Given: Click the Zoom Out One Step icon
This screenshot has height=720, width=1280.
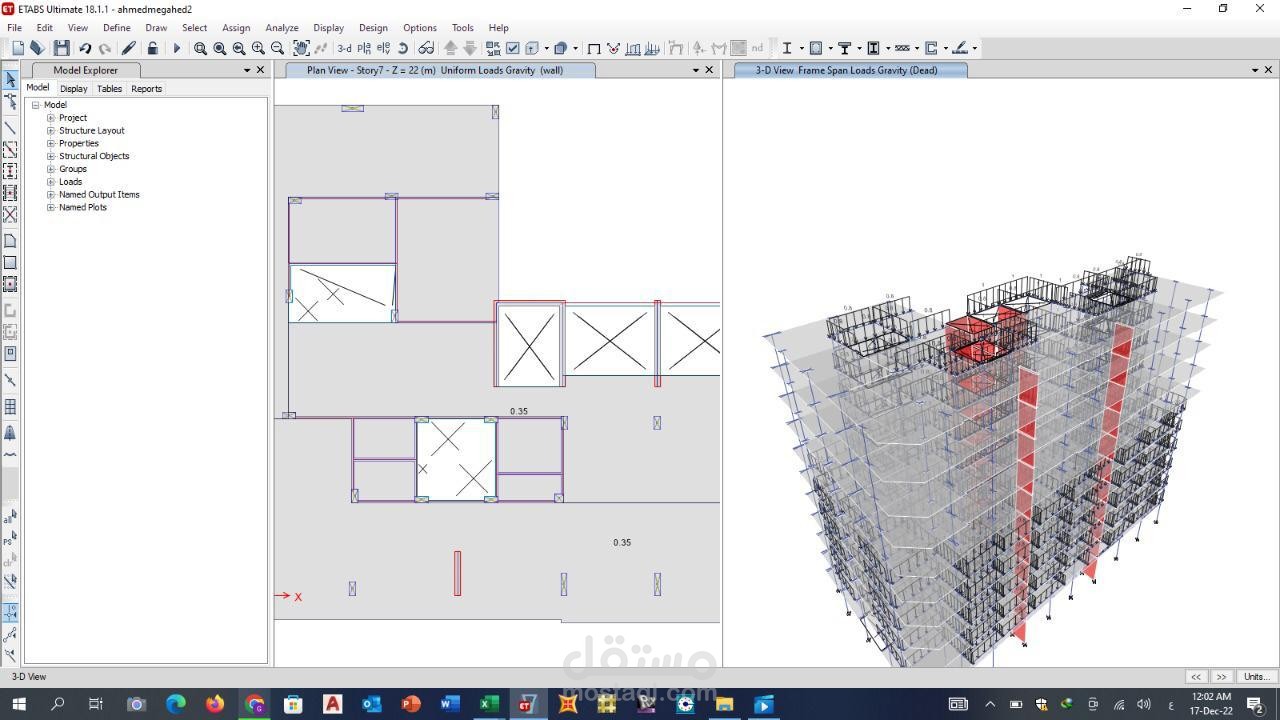Looking at the screenshot, I should pos(277,48).
